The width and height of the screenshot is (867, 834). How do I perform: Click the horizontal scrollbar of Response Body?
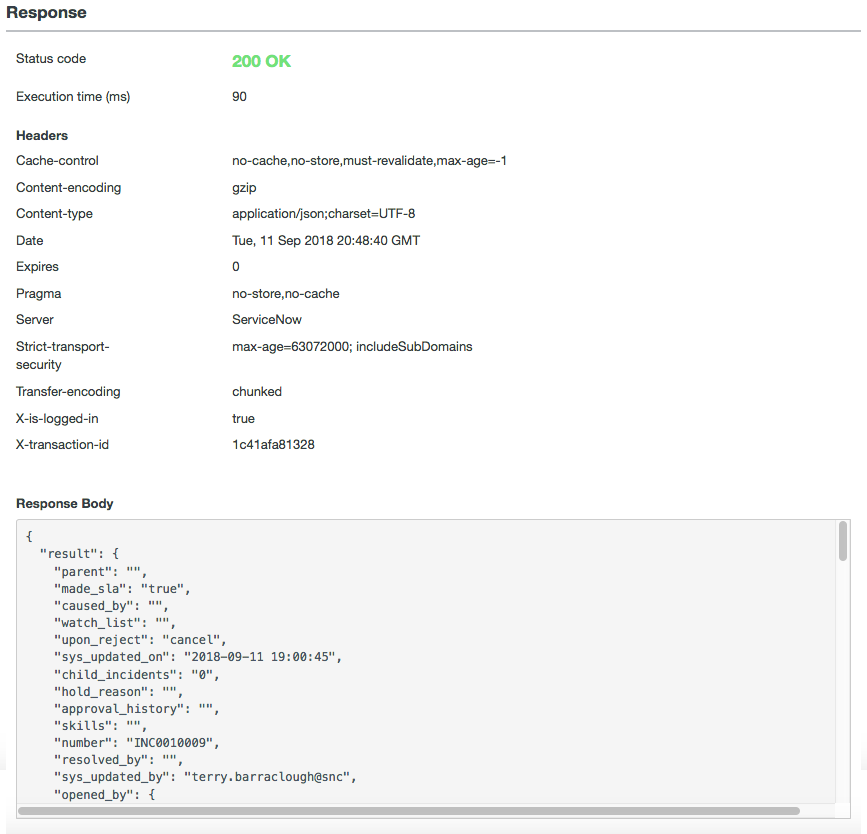click(409, 811)
